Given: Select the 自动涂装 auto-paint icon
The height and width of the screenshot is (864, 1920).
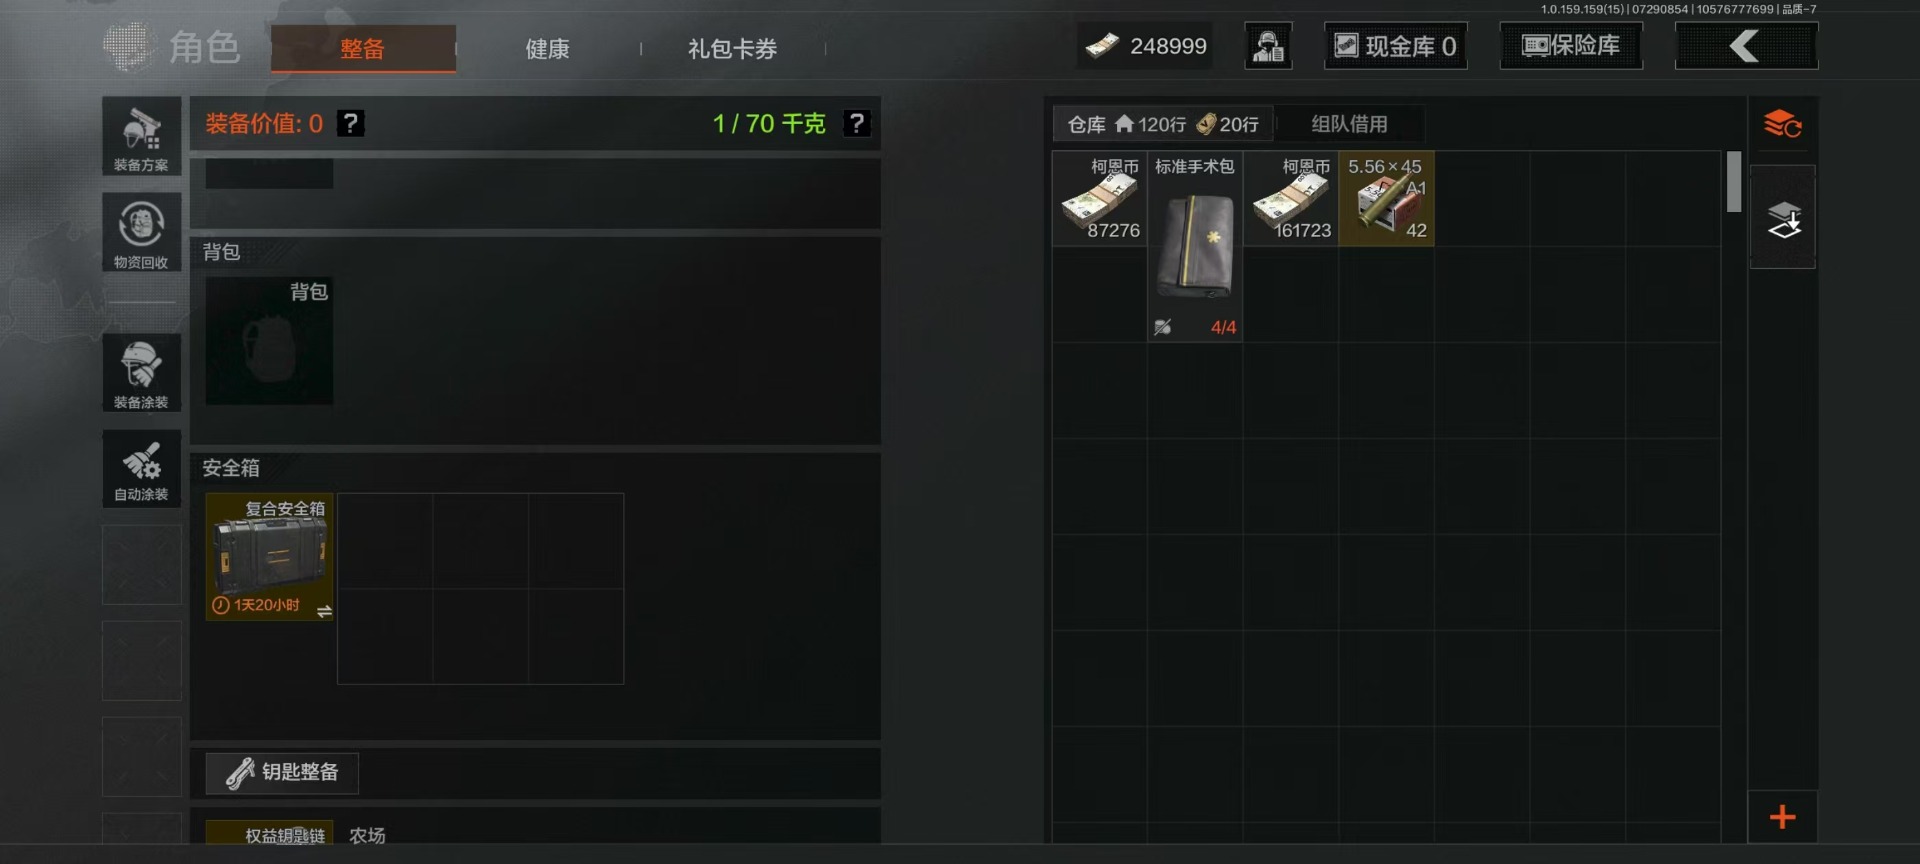Looking at the screenshot, I should tap(141, 468).
